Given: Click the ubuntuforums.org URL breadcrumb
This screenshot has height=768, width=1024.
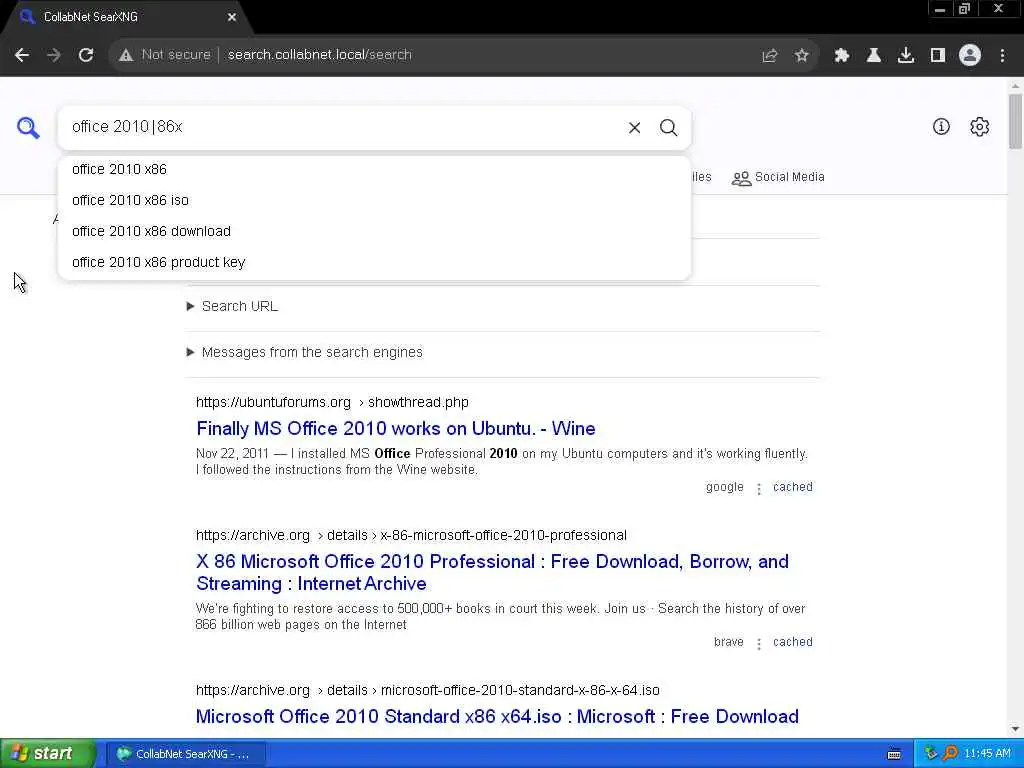Looking at the screenshot, I should (x=332, y=402).
